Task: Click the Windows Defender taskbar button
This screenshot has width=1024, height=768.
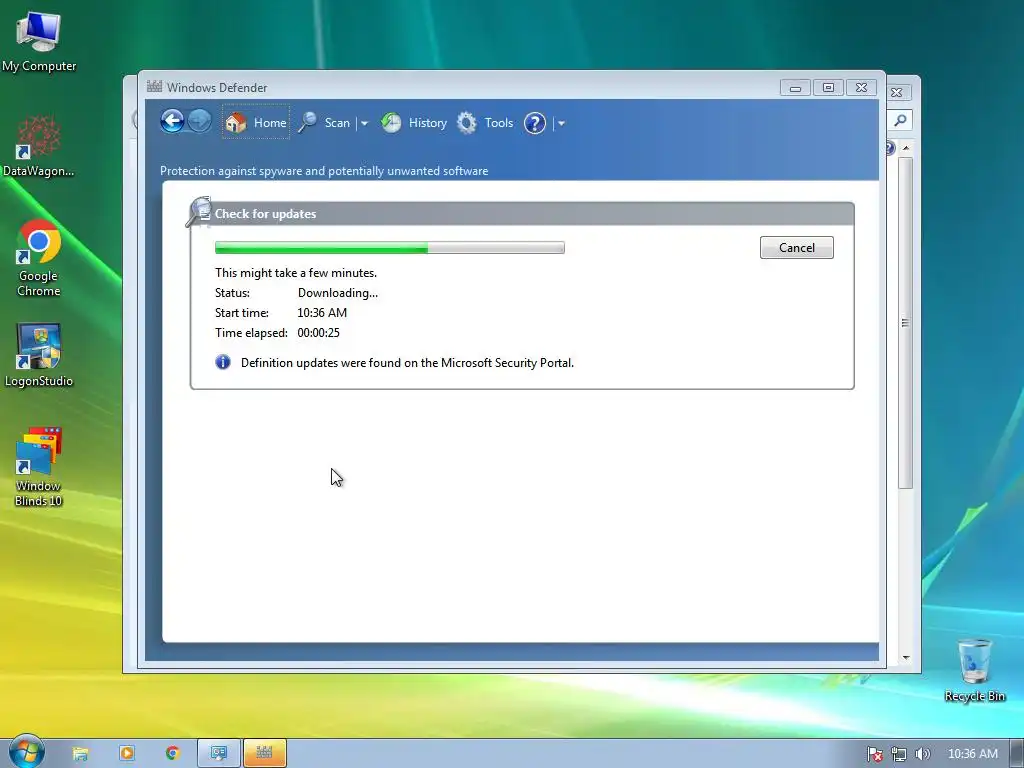Action: 264,753
